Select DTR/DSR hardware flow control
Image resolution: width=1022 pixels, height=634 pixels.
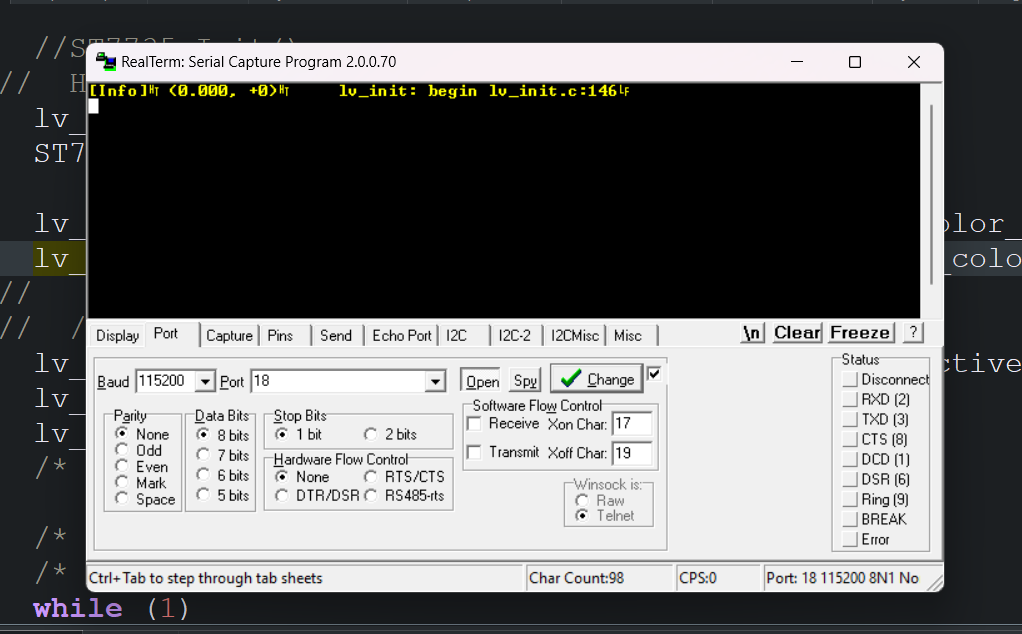[282, 496]
